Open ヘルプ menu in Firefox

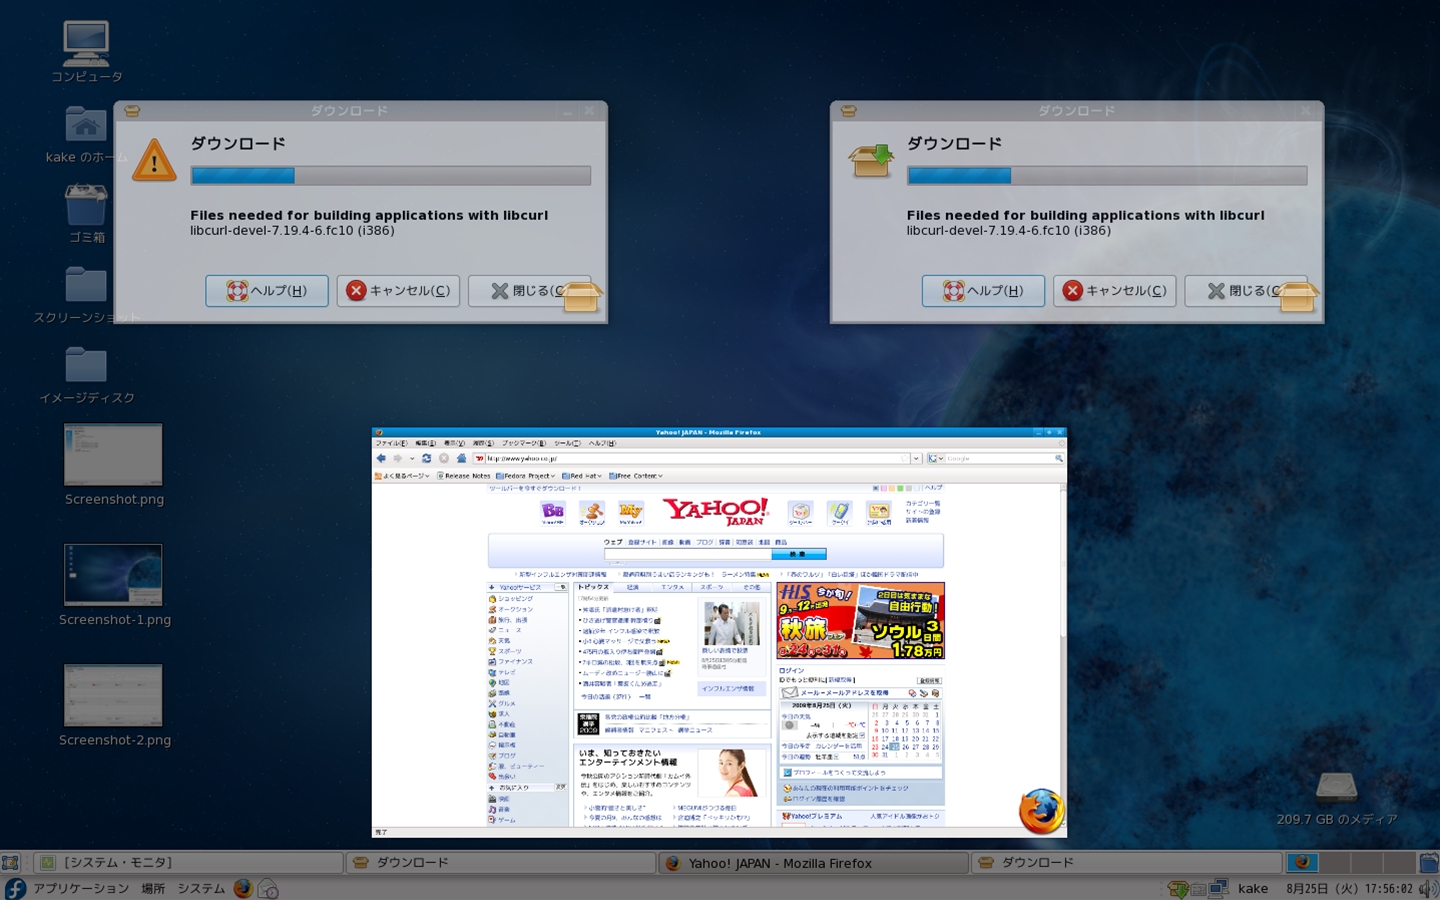[x=602, y=443]
